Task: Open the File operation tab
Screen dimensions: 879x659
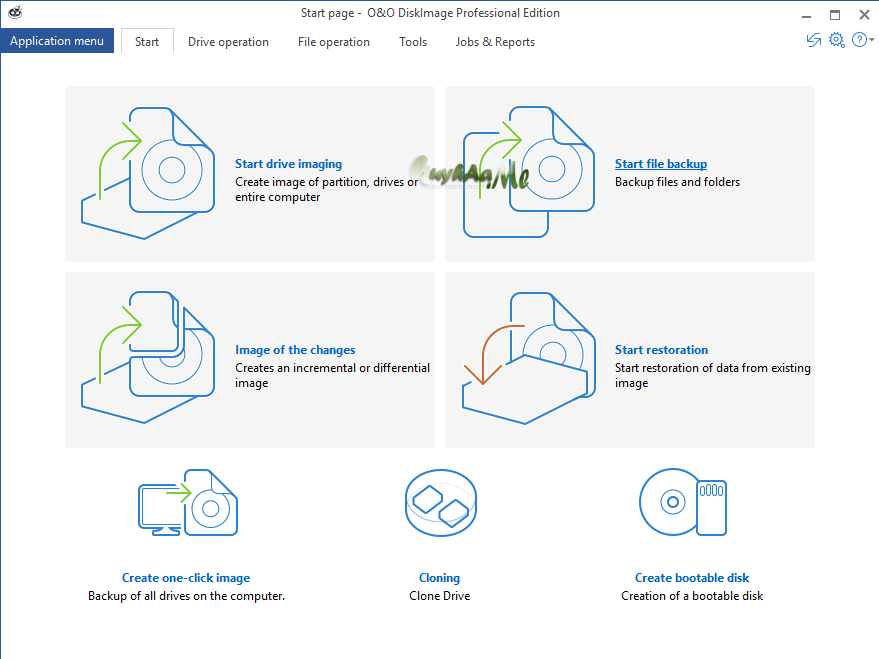Action: 334,41
